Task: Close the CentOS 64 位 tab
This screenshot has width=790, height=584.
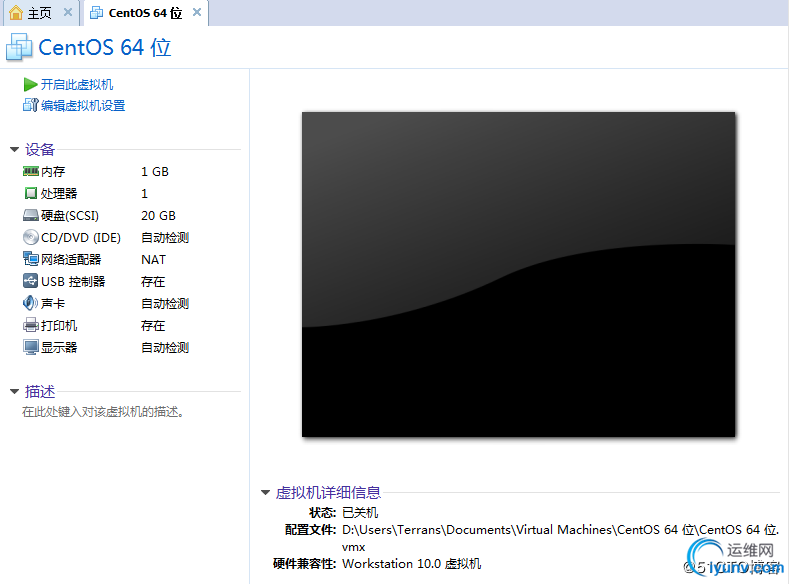Action: 197,12
